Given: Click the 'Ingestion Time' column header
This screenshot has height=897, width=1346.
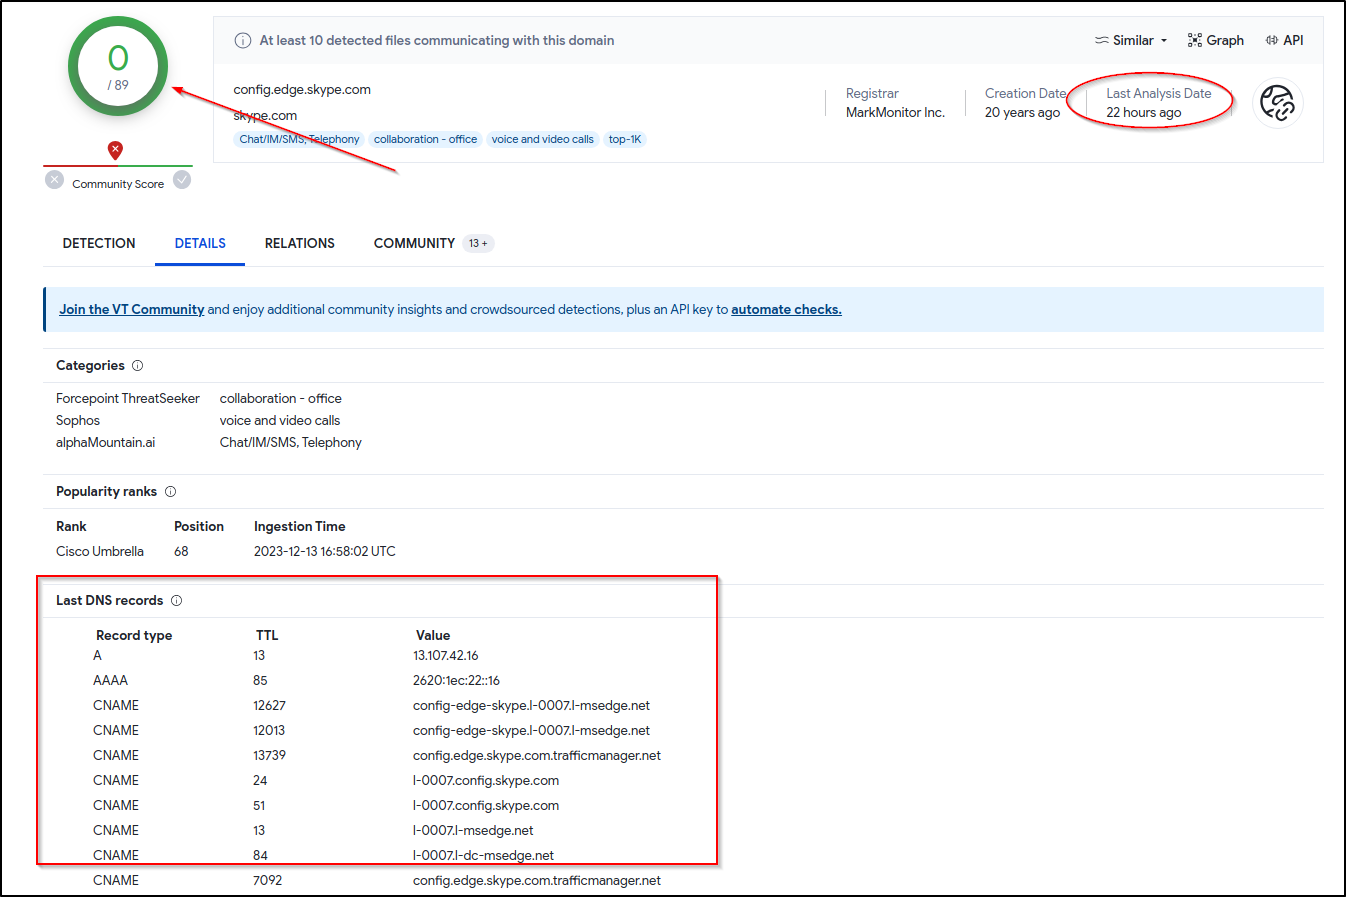Looking at the screenshot, I should [x=300, y=527].
